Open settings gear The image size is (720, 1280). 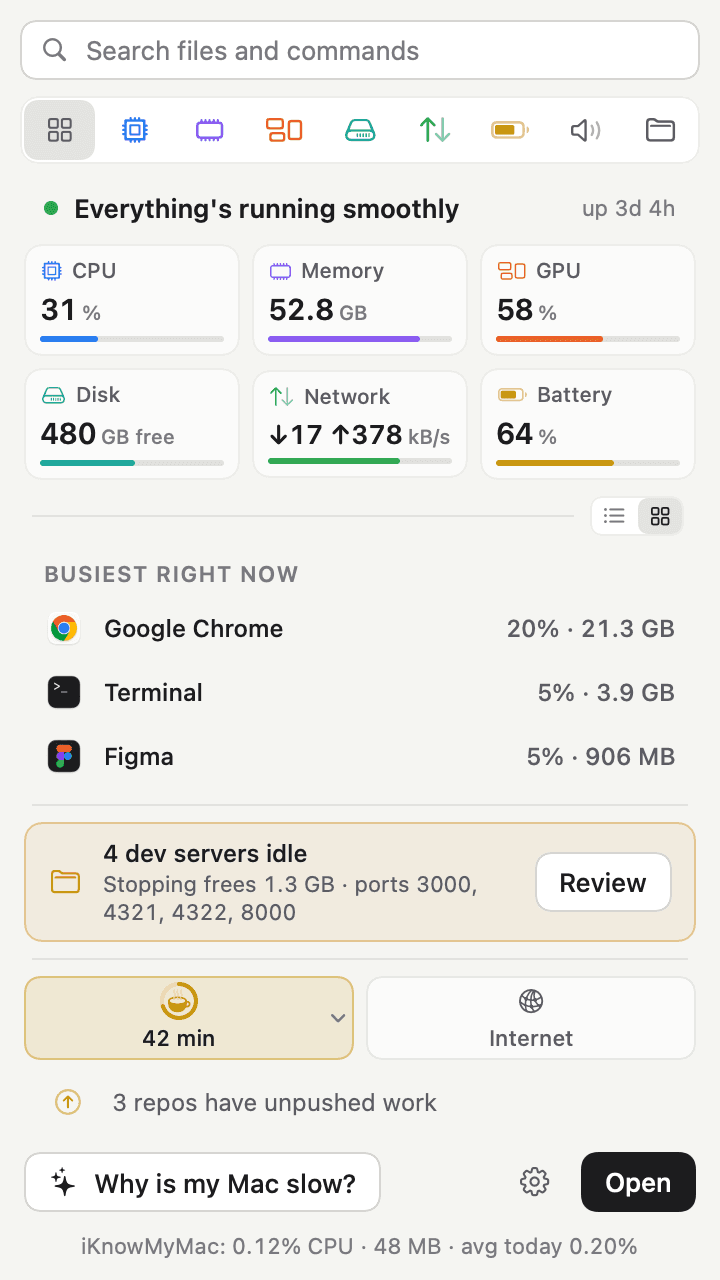535,1182
